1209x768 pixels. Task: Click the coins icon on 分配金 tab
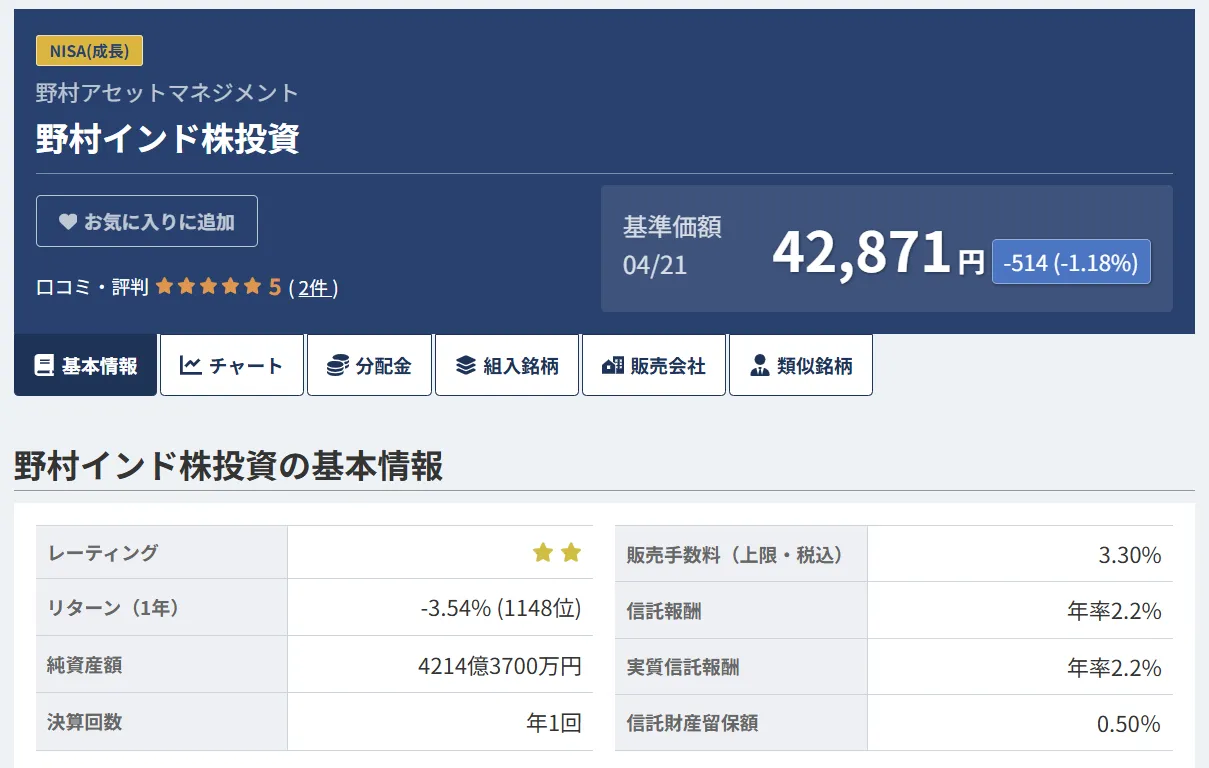coord(337,366)
